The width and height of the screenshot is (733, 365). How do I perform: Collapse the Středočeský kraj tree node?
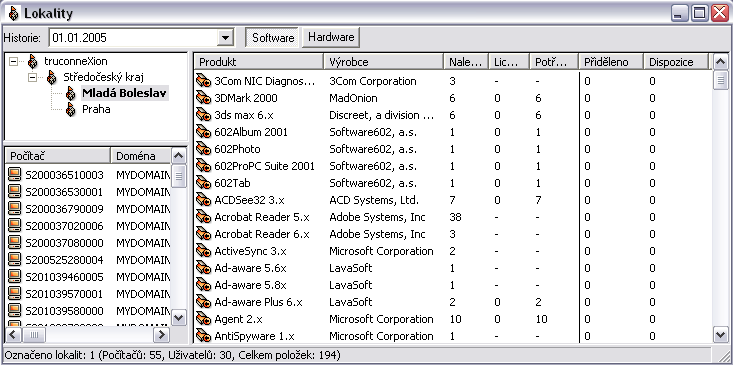pyautogui.click(x=32, y=77)
